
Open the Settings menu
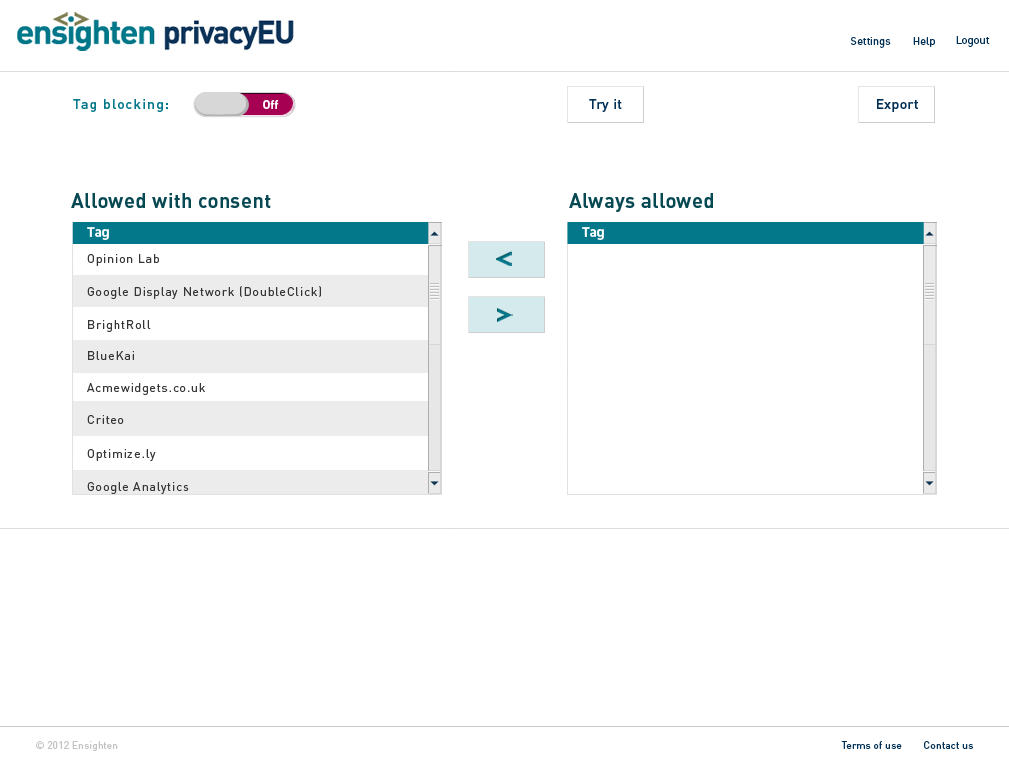(x=870, y=41)
